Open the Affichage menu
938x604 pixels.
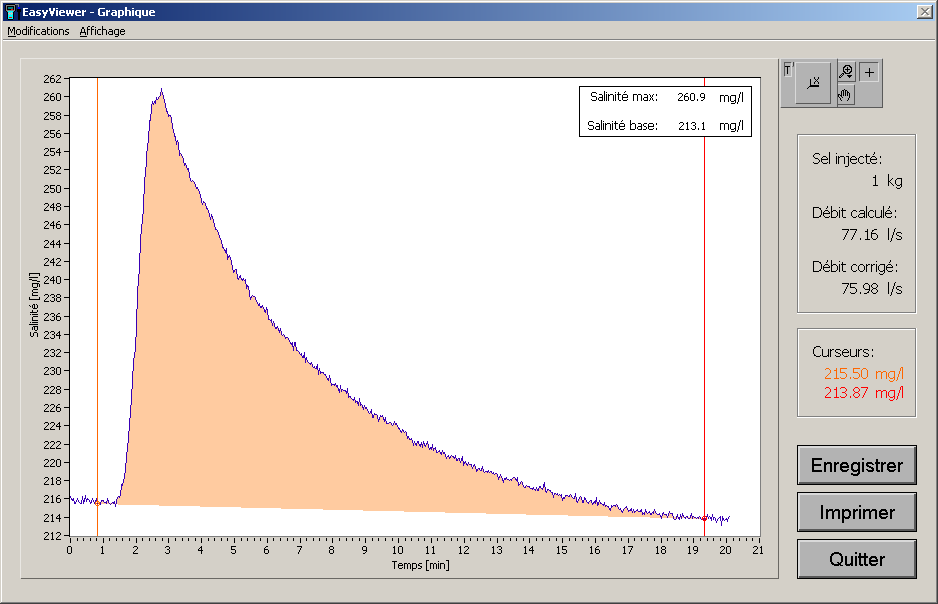coord(102,31)
